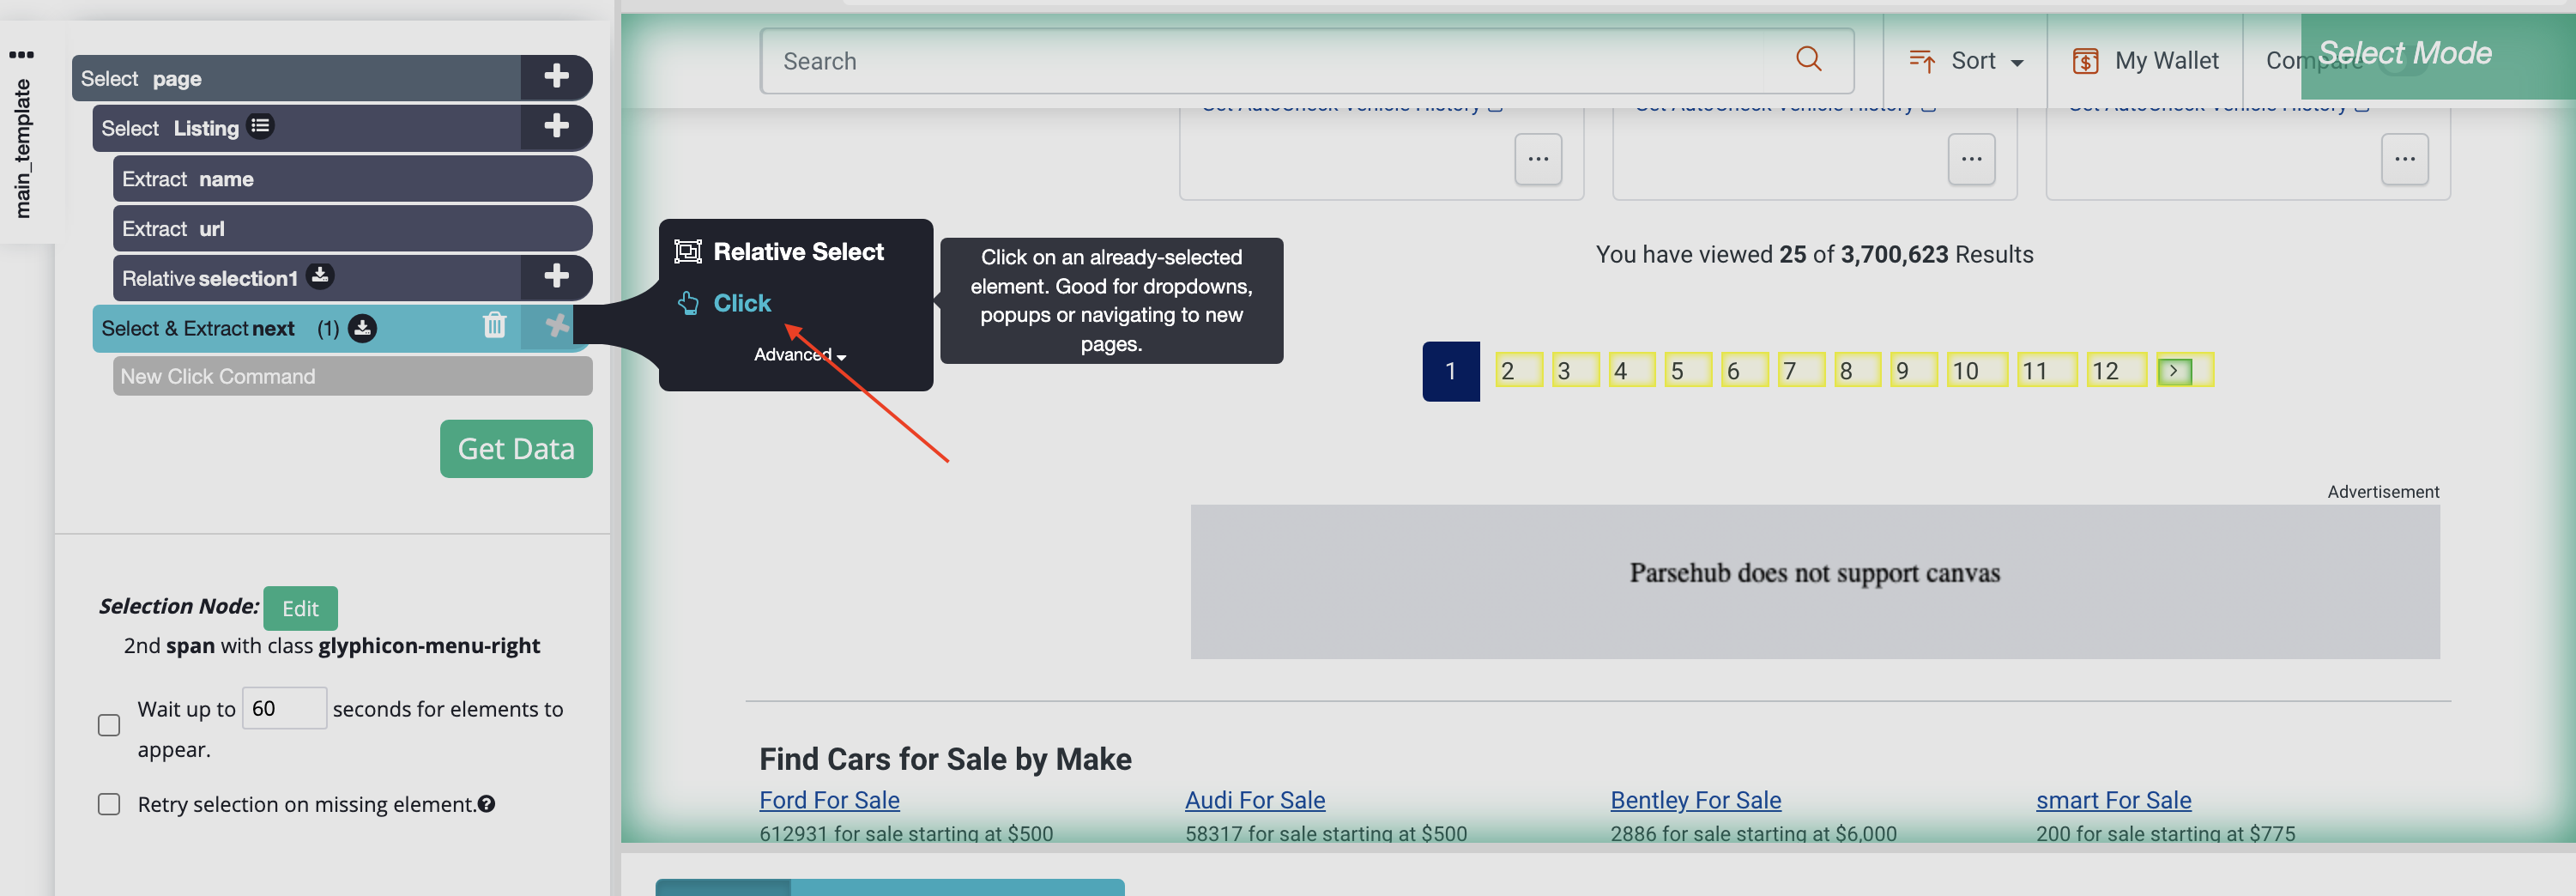The height and width of the screenshot is (896, 2576).
Task: Expand the Advanced commands dropdown
Action: (799, 355)
